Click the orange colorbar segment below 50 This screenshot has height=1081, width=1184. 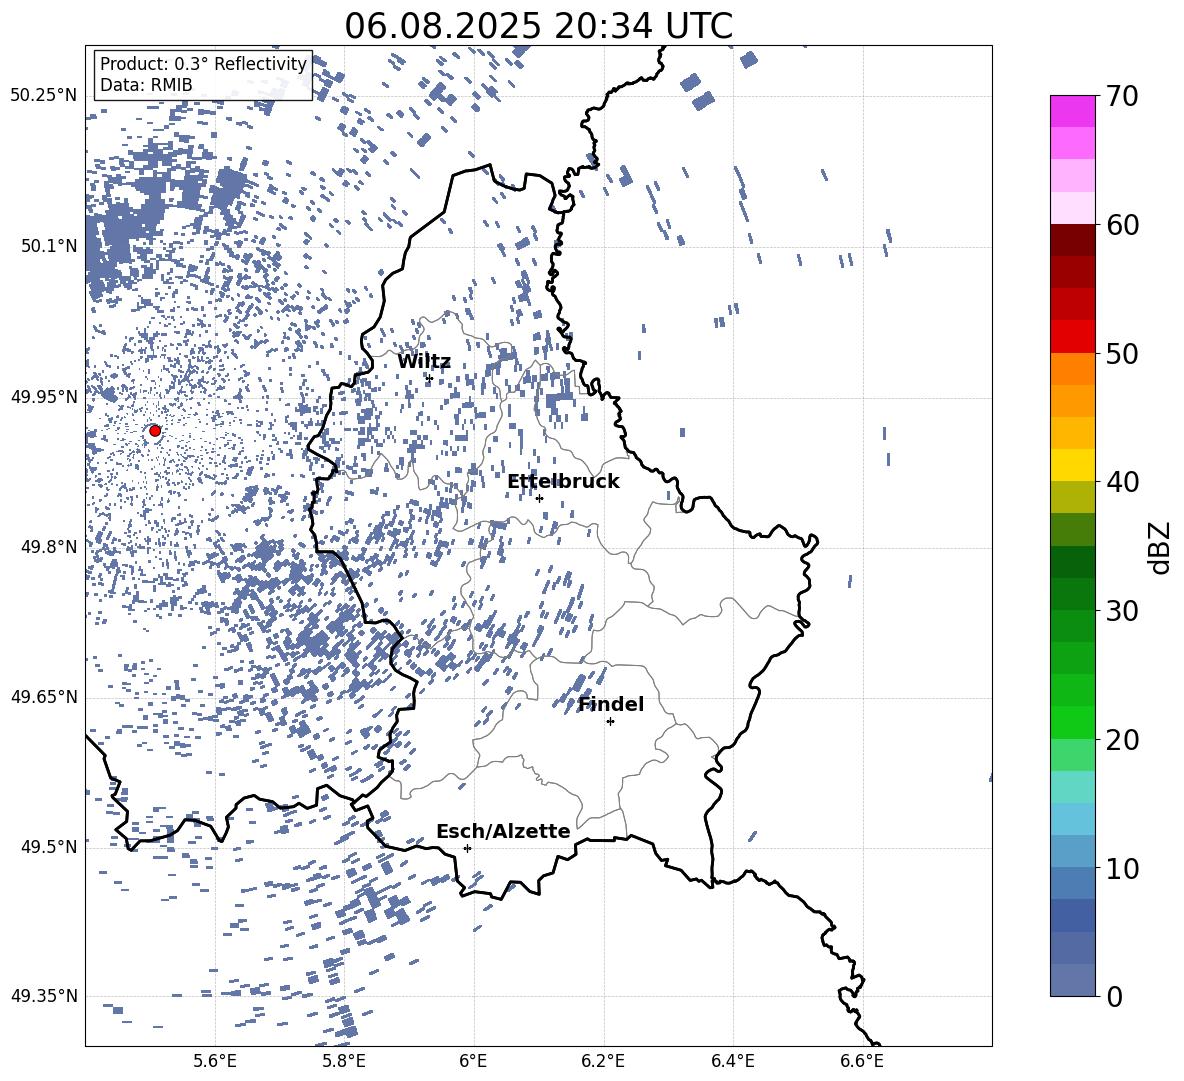(x=1072, y=369)
